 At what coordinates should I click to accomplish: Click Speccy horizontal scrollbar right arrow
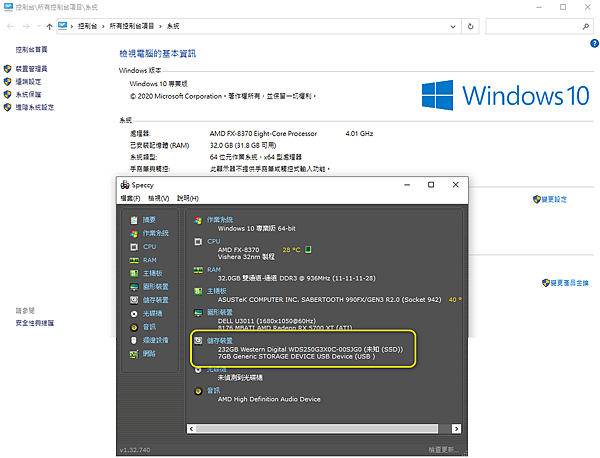(x=456, y=429)
